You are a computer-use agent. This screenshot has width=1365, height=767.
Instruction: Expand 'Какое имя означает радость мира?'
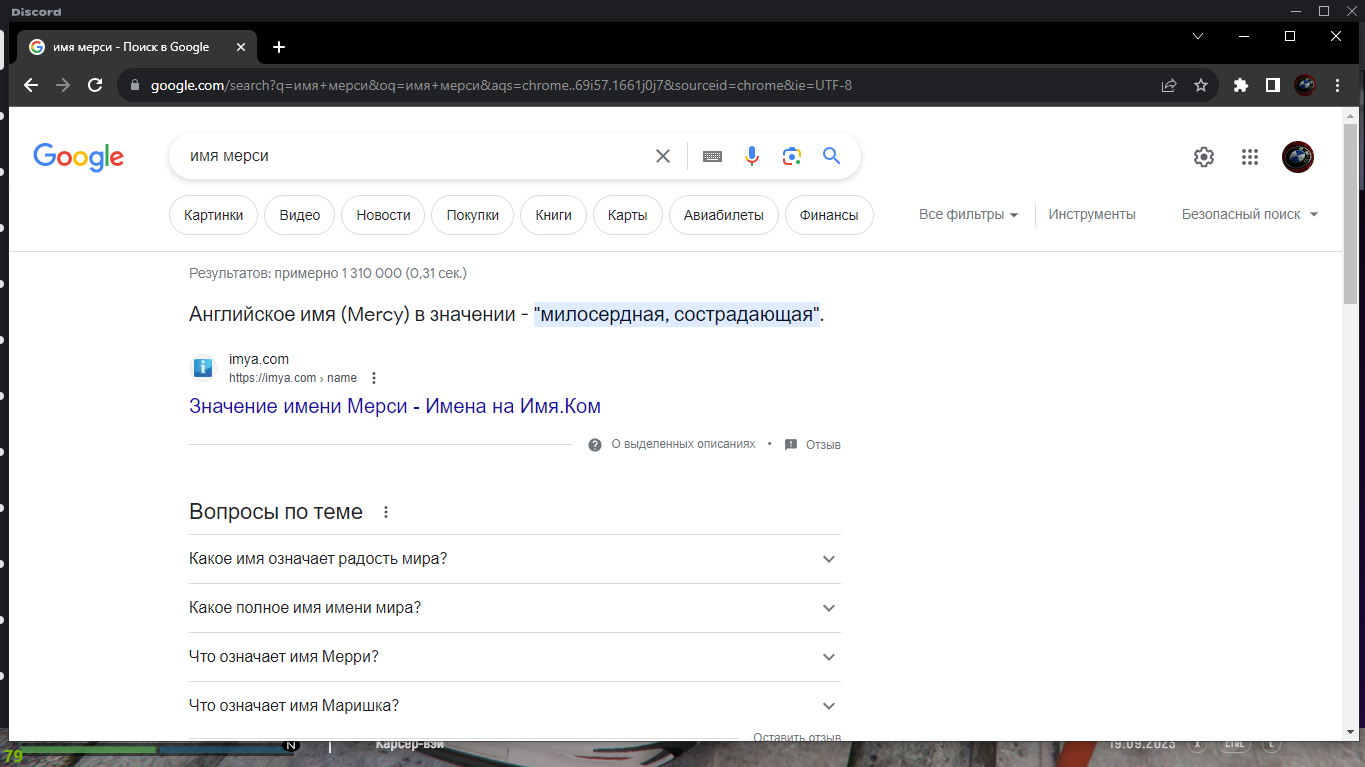click(515, 559)
